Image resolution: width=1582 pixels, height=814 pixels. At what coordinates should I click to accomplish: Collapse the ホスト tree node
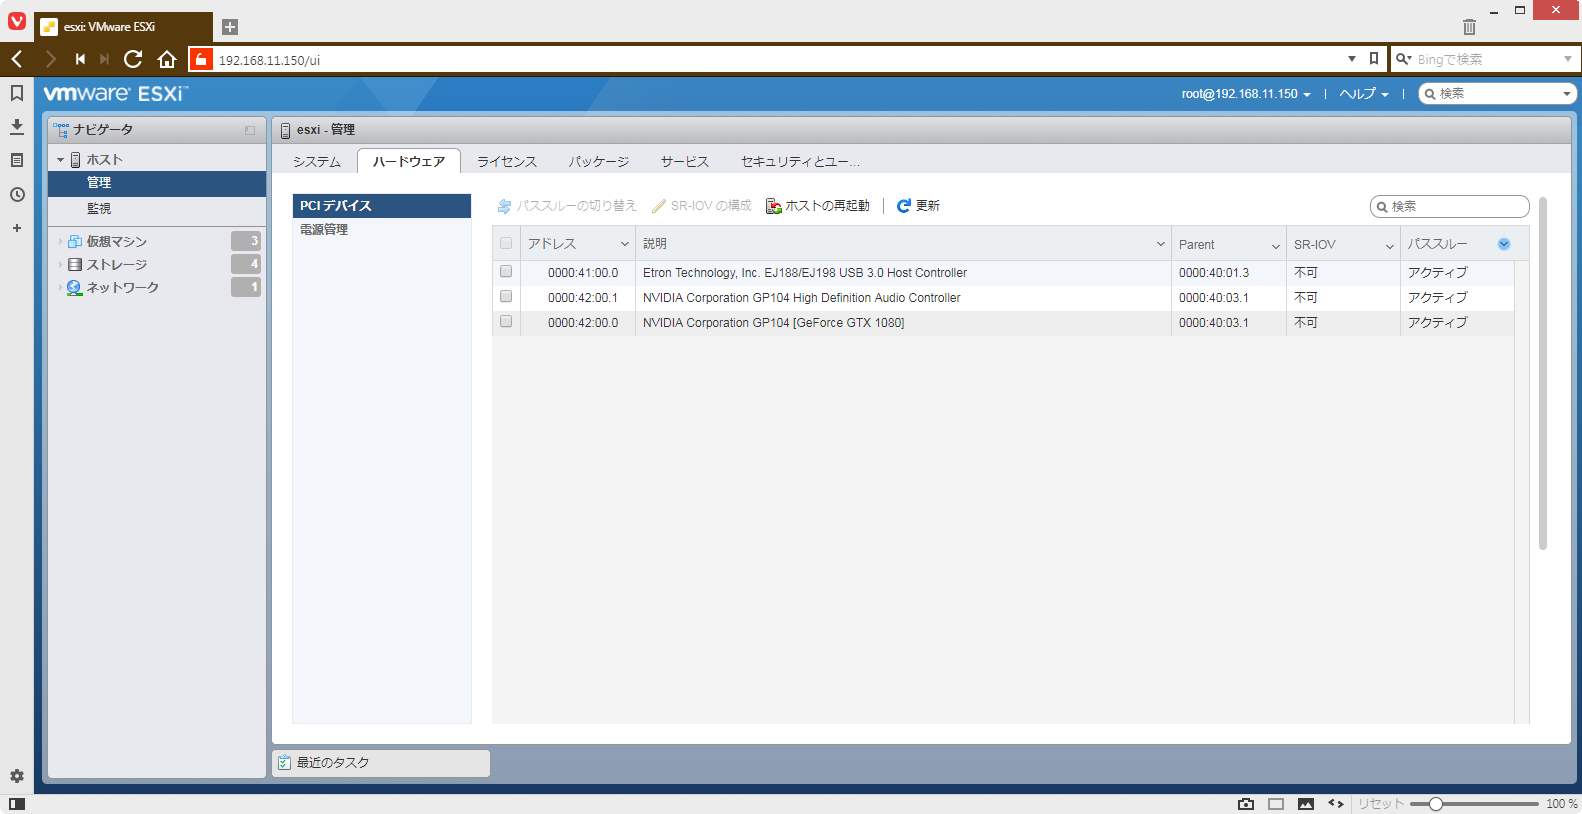pos(60,160)
